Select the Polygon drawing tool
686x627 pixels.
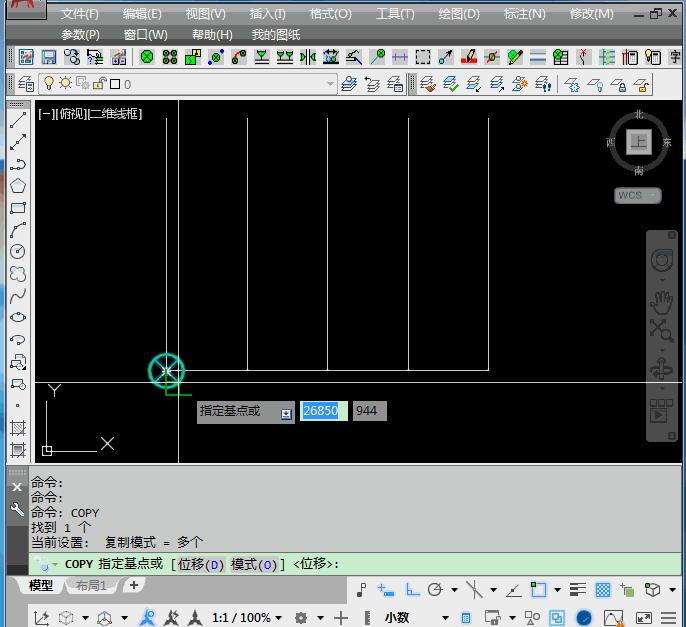click(18, 186)
